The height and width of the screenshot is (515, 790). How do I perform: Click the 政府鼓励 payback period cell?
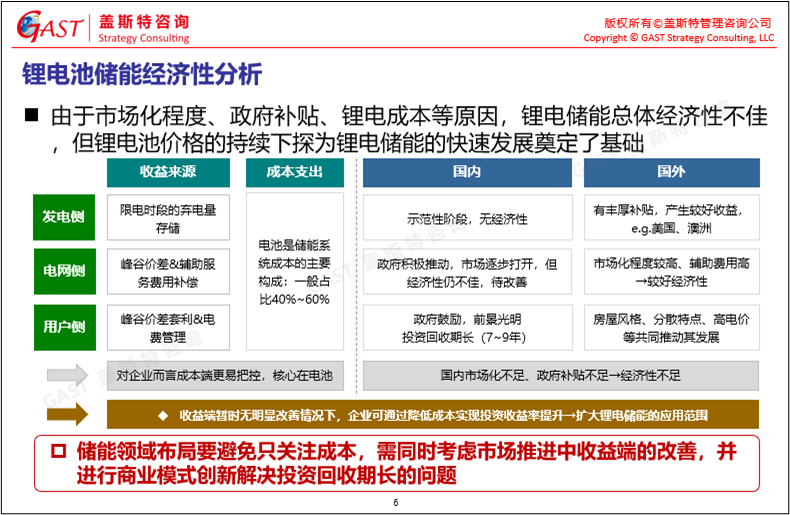[x=467, y=327]
